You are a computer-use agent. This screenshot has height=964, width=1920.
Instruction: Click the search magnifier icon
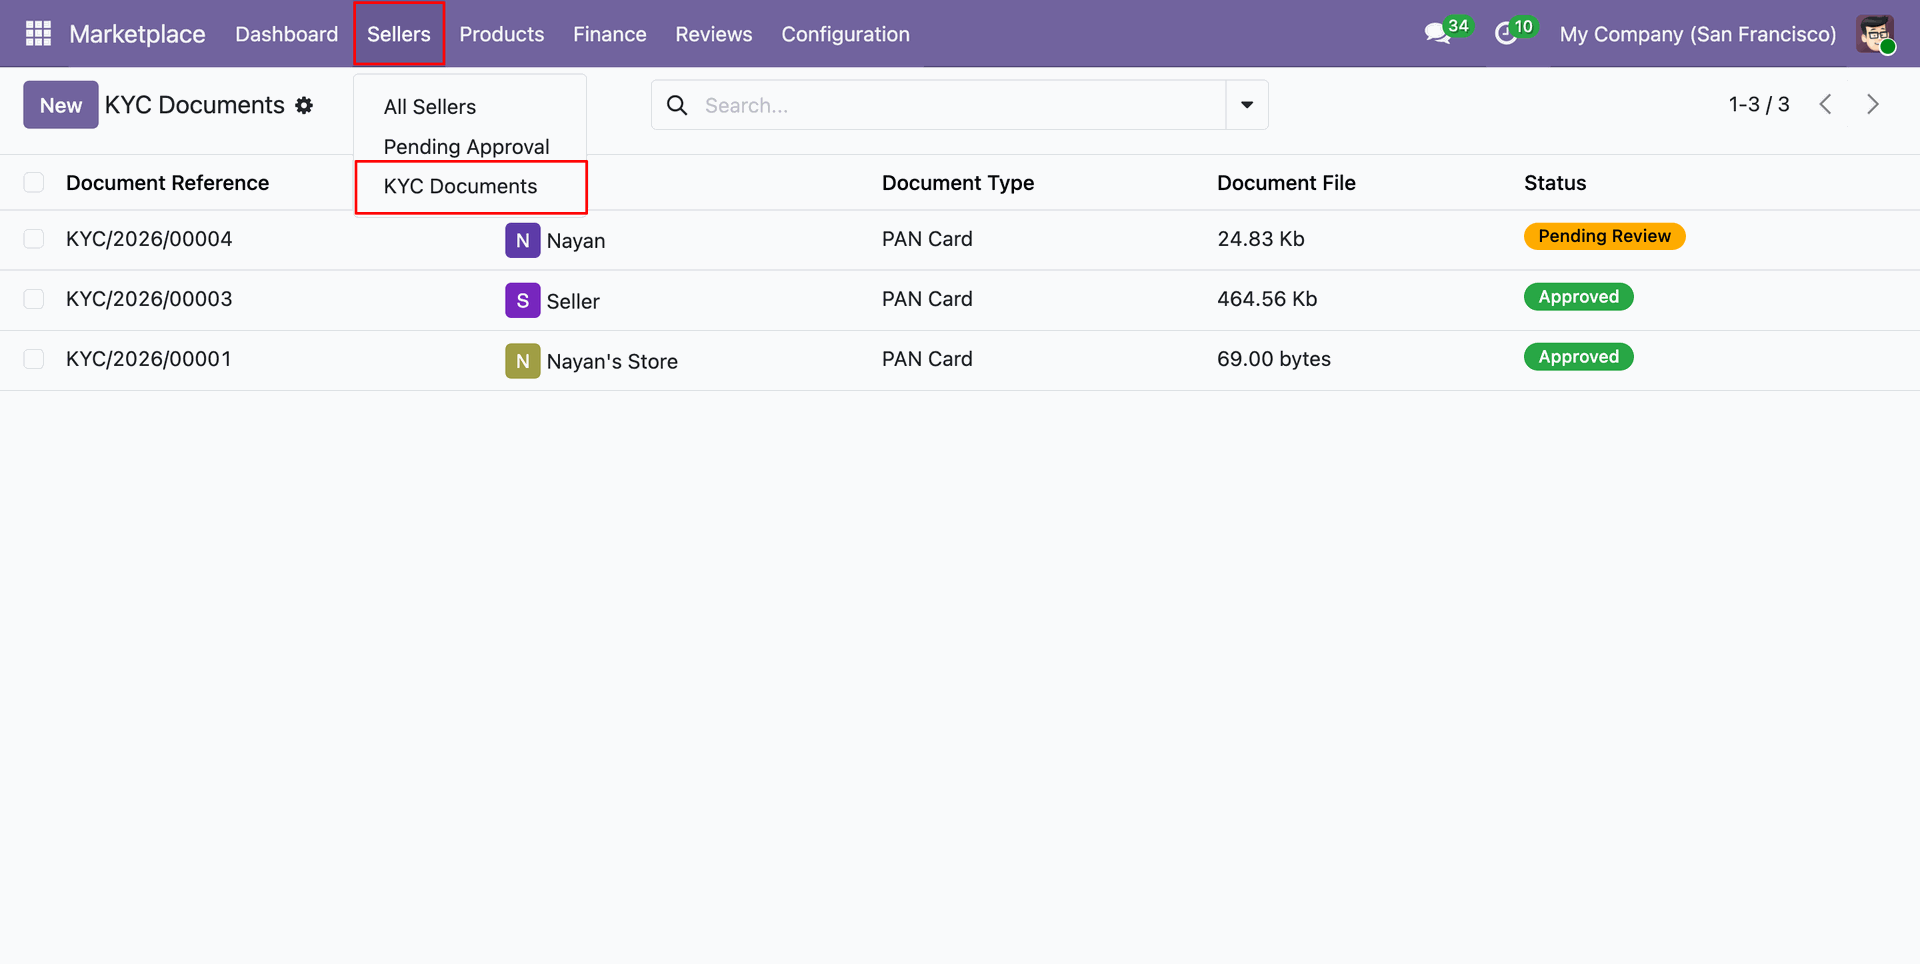pyautogui.click(x=677, y=105)
